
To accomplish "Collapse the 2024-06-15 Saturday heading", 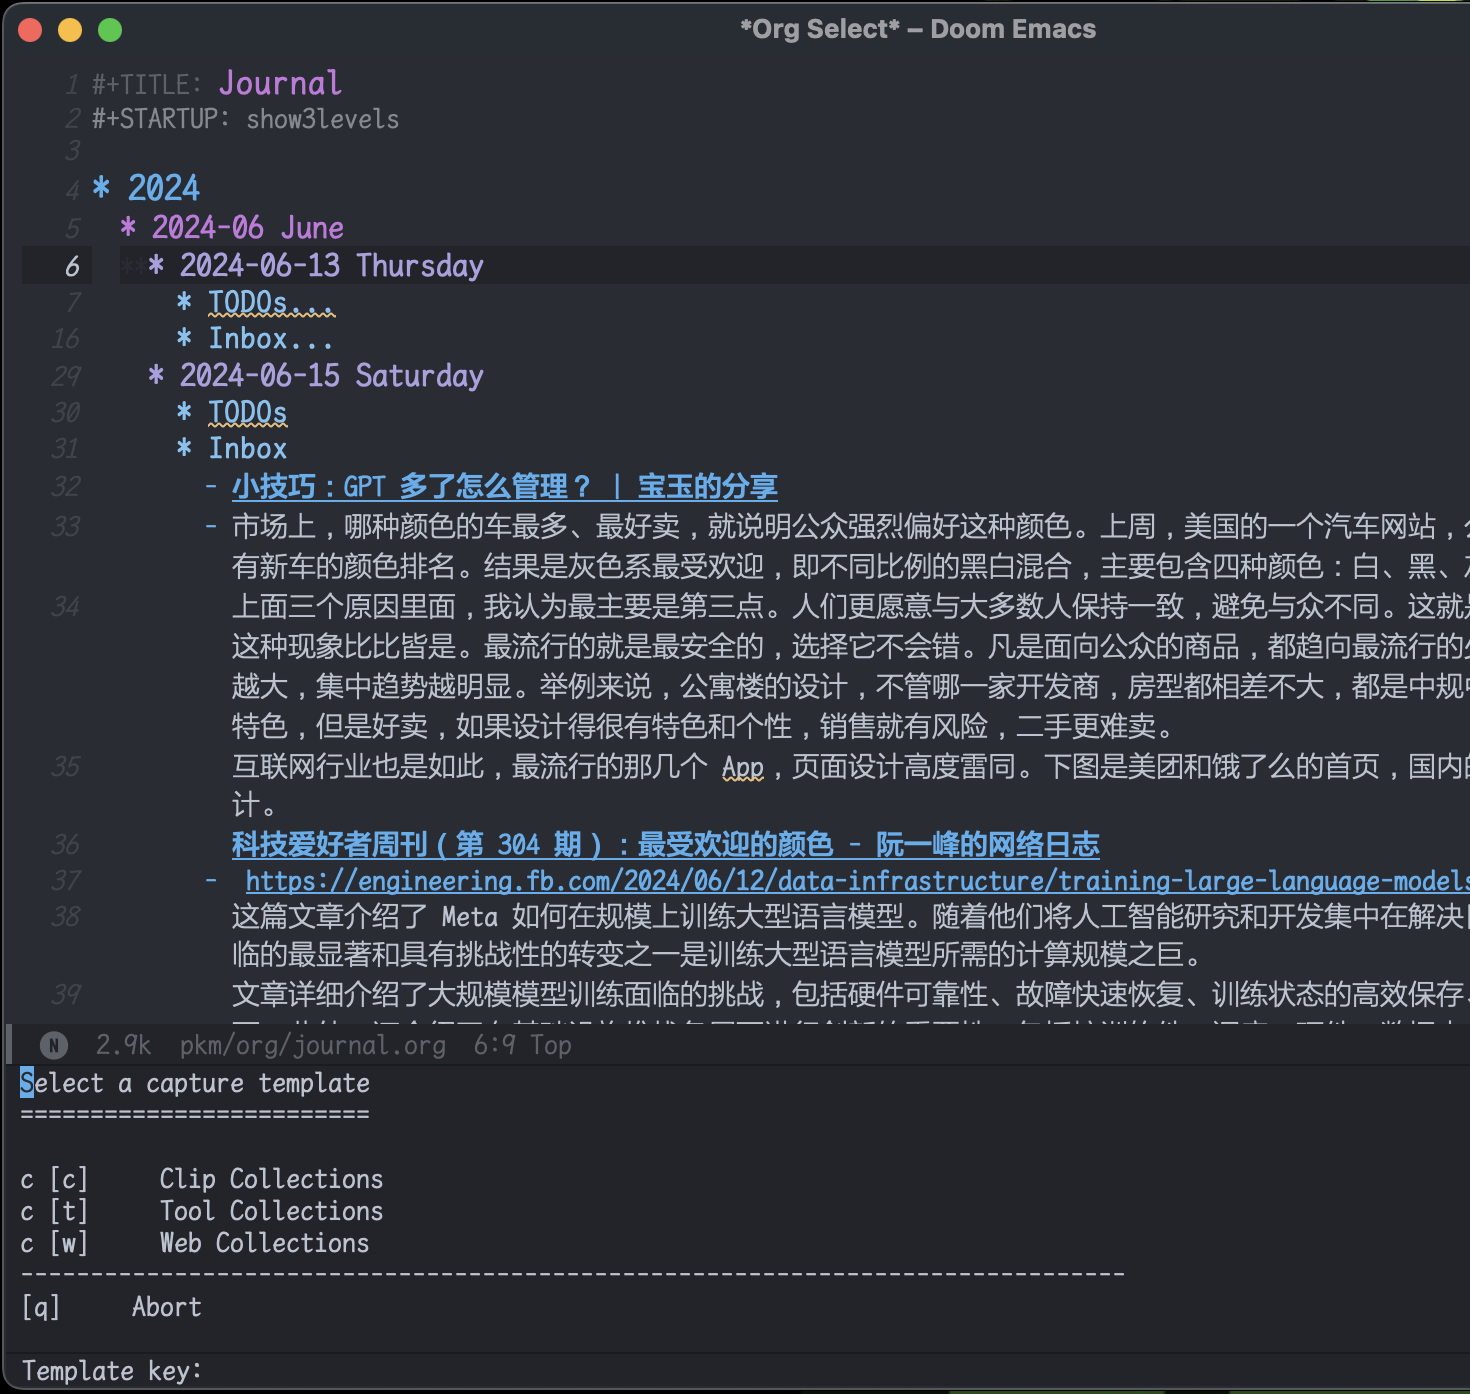I will tap(330, 376).
